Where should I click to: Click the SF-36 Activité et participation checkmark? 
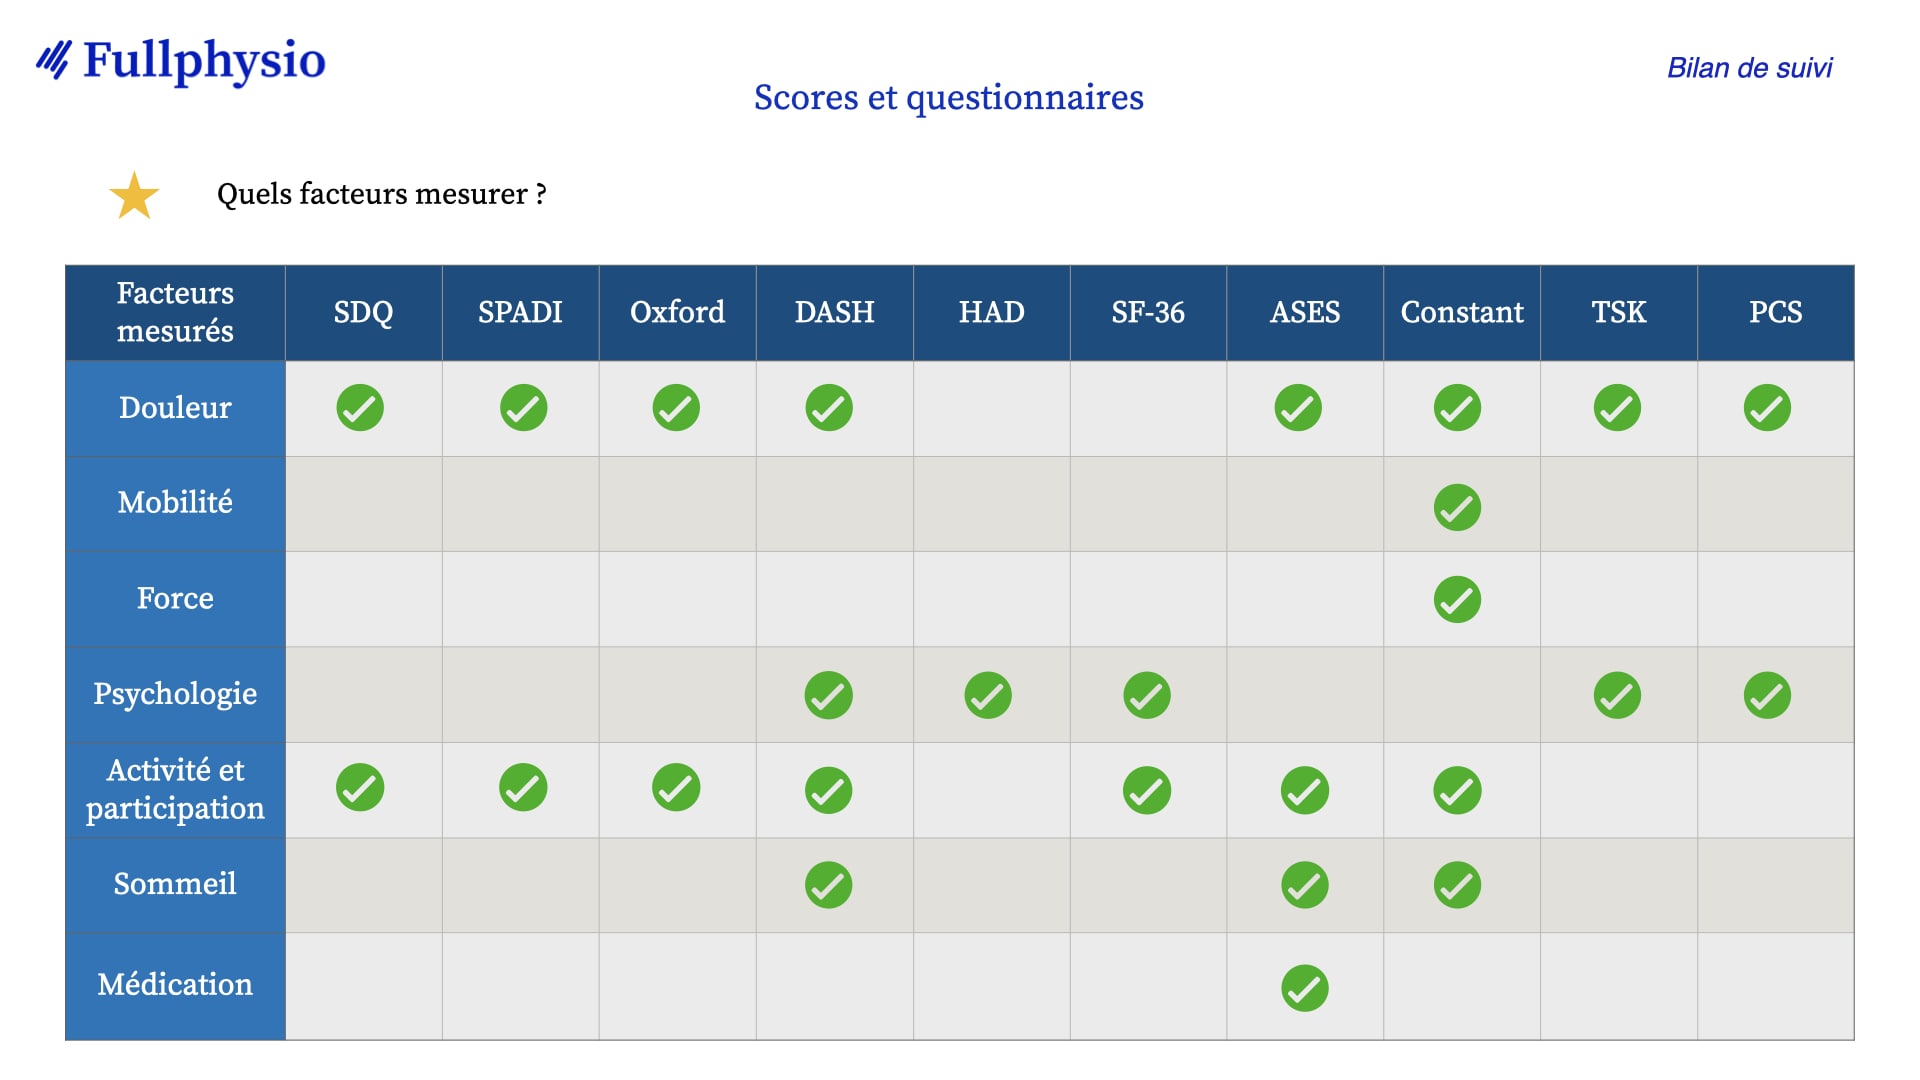tap(1147, 791)
